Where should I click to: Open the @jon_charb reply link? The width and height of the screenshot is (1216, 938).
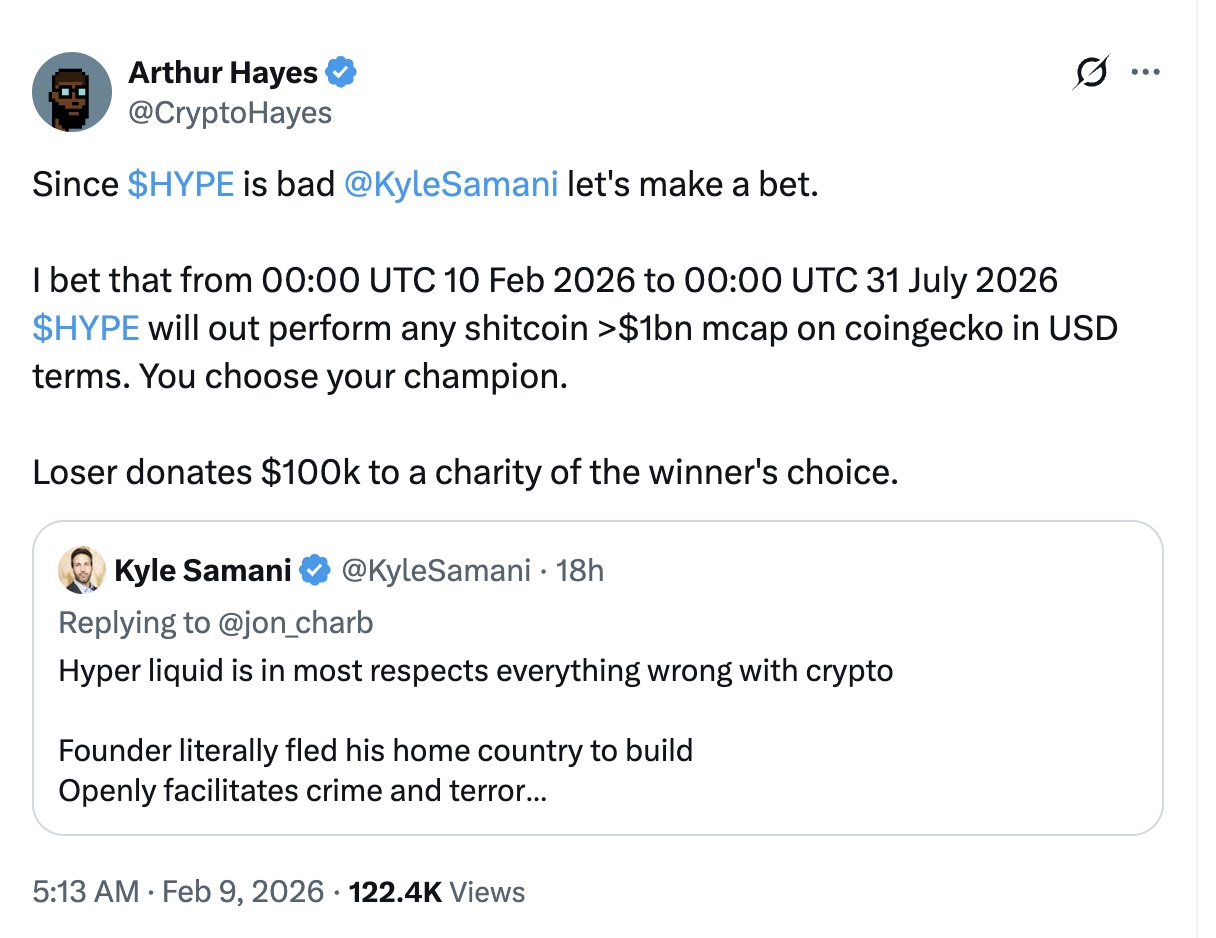pyautogui.click(x=295, y=622)
